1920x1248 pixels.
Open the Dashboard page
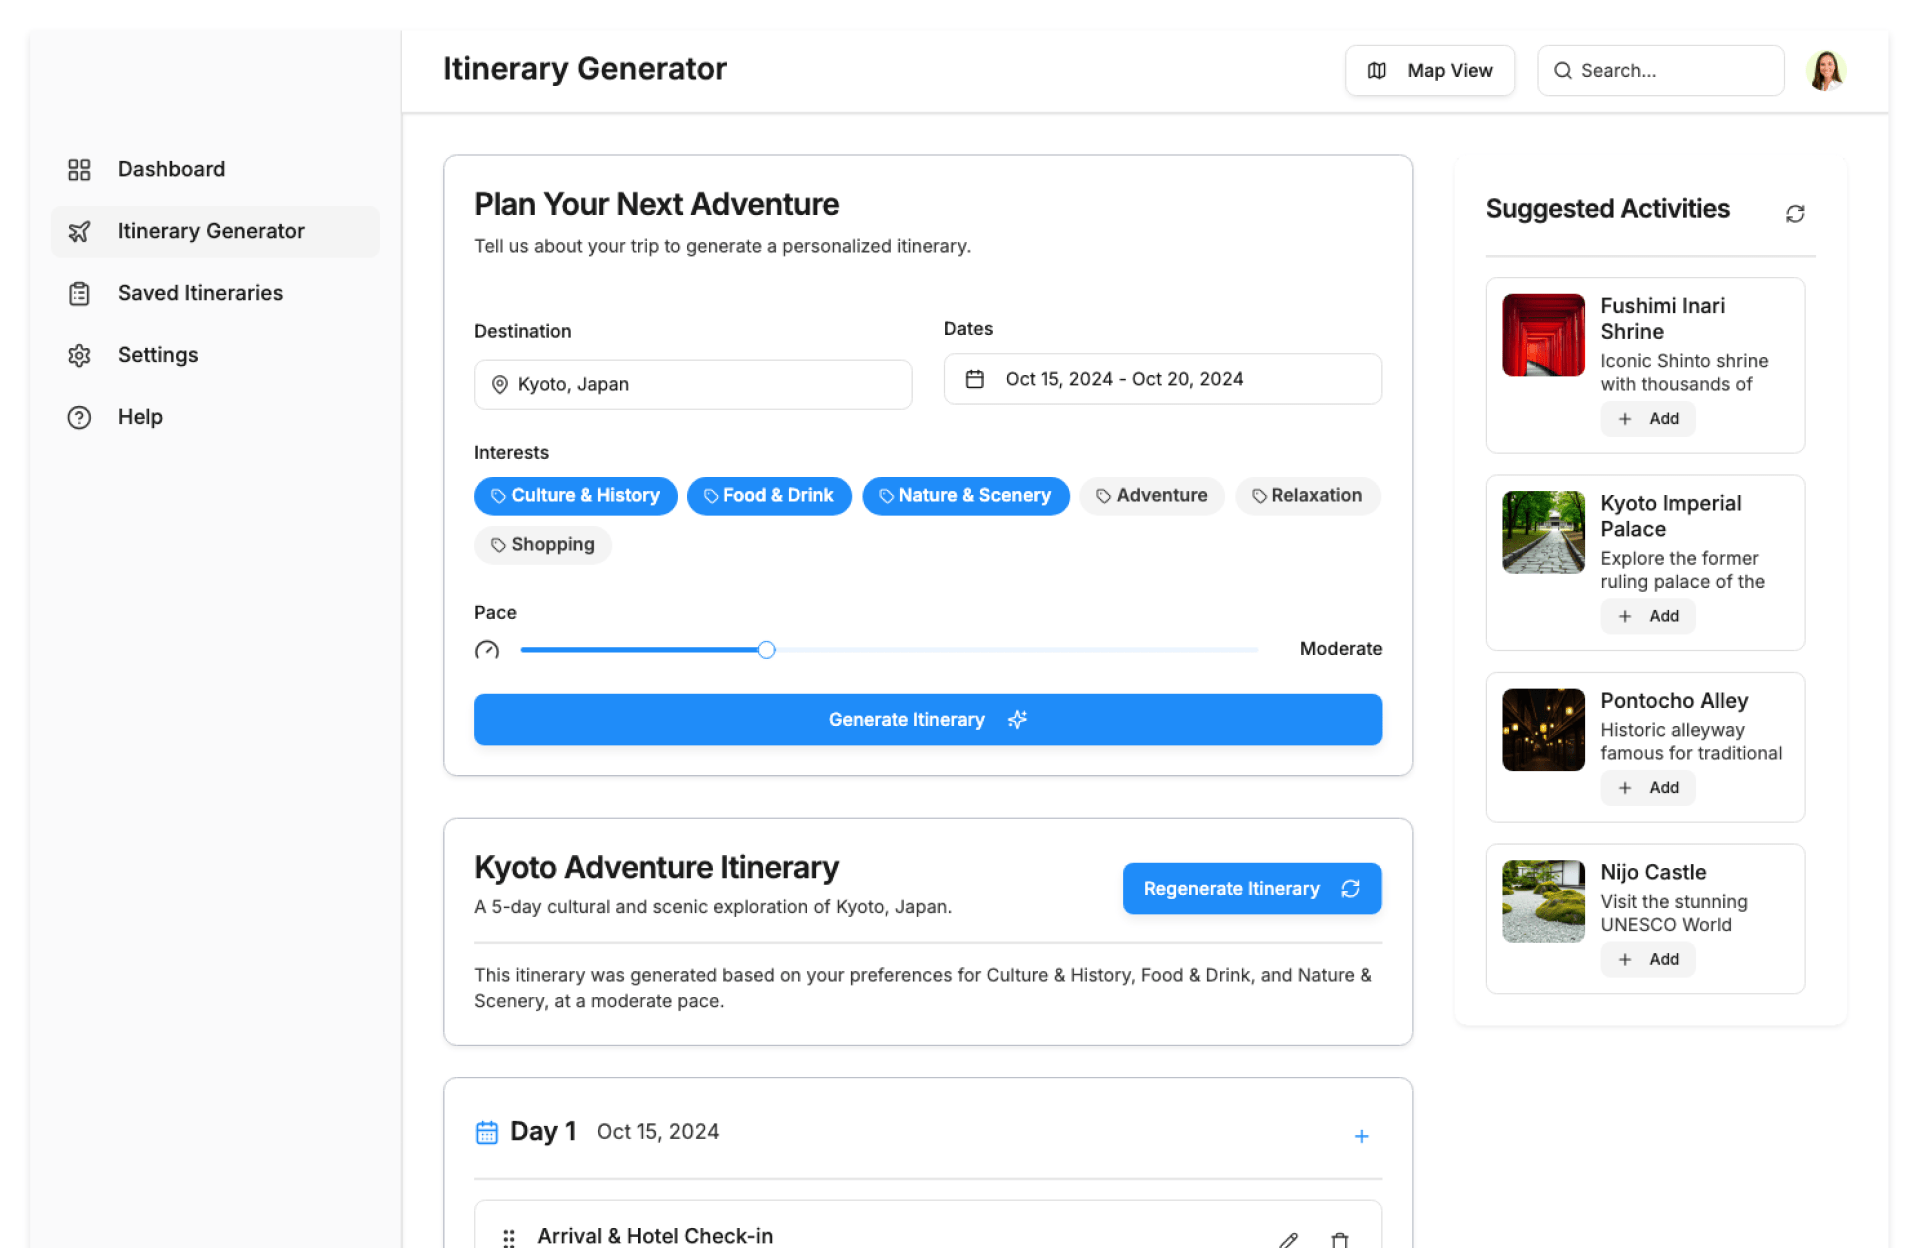(171, 169)
